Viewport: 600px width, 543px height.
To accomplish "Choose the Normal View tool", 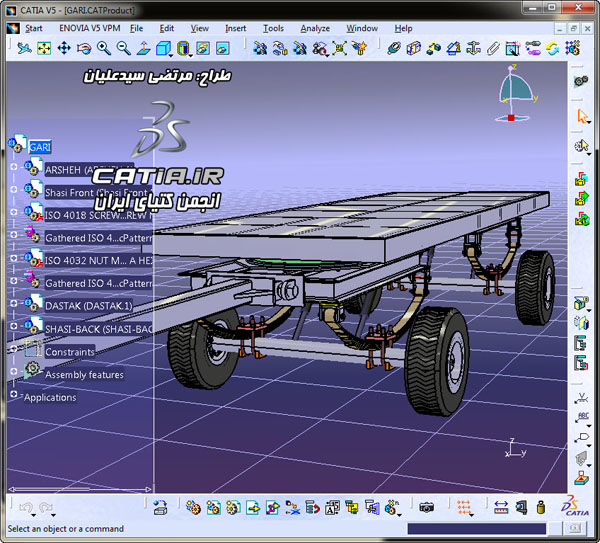I will [x=143, y=49].
